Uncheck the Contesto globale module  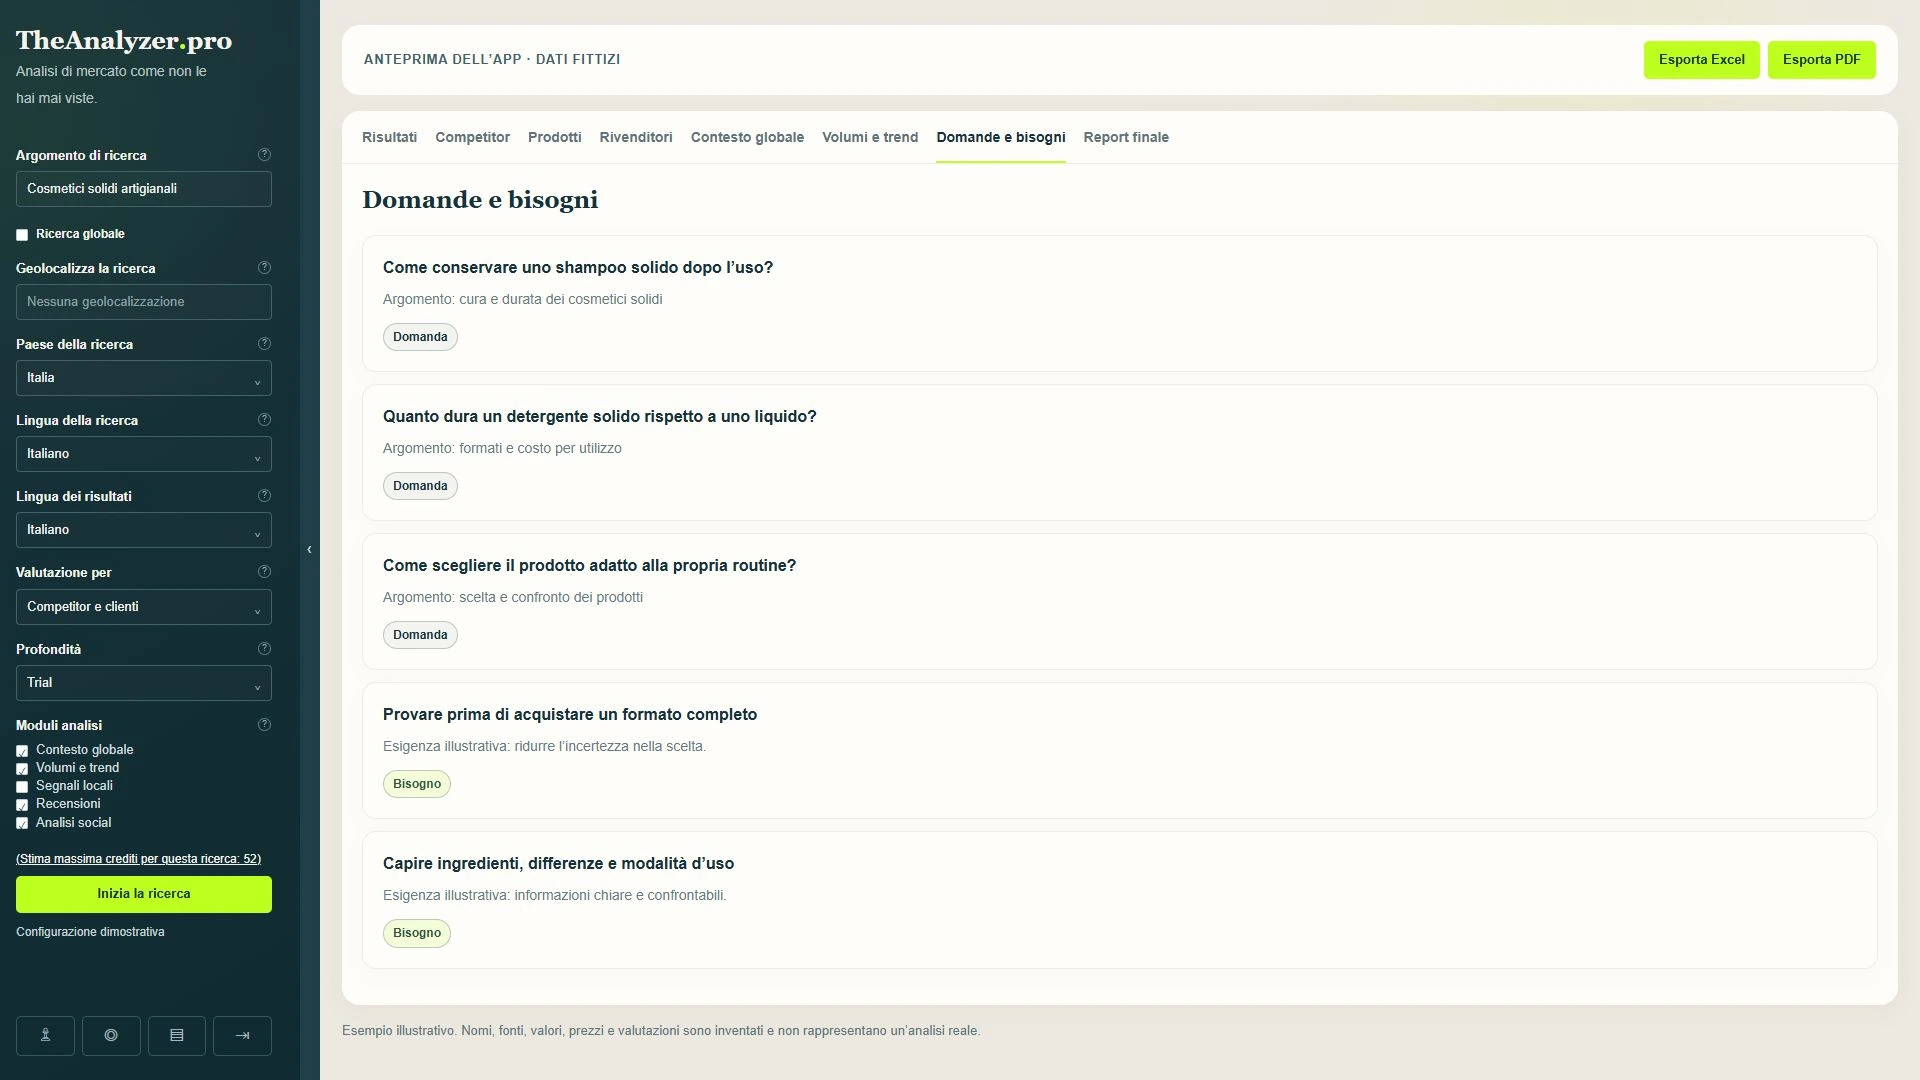pyautogui.click(x=22, y=751)
